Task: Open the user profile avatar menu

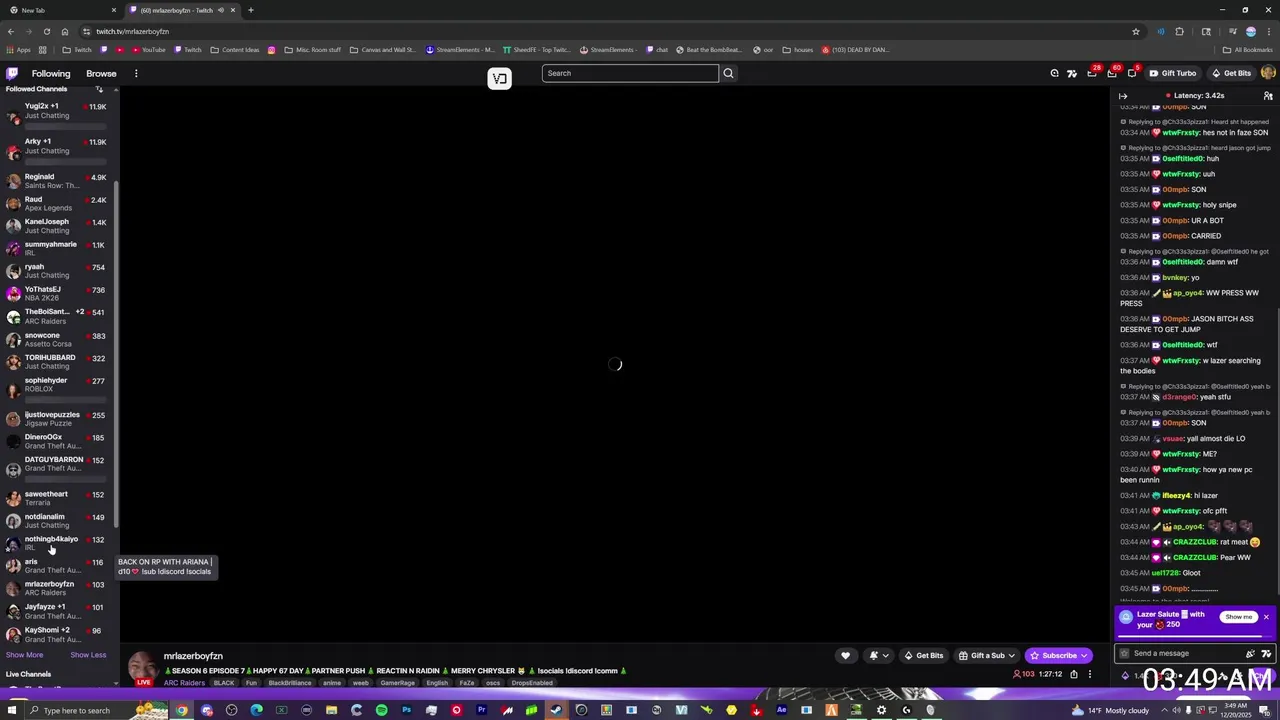Action: tap(1268, 73)
